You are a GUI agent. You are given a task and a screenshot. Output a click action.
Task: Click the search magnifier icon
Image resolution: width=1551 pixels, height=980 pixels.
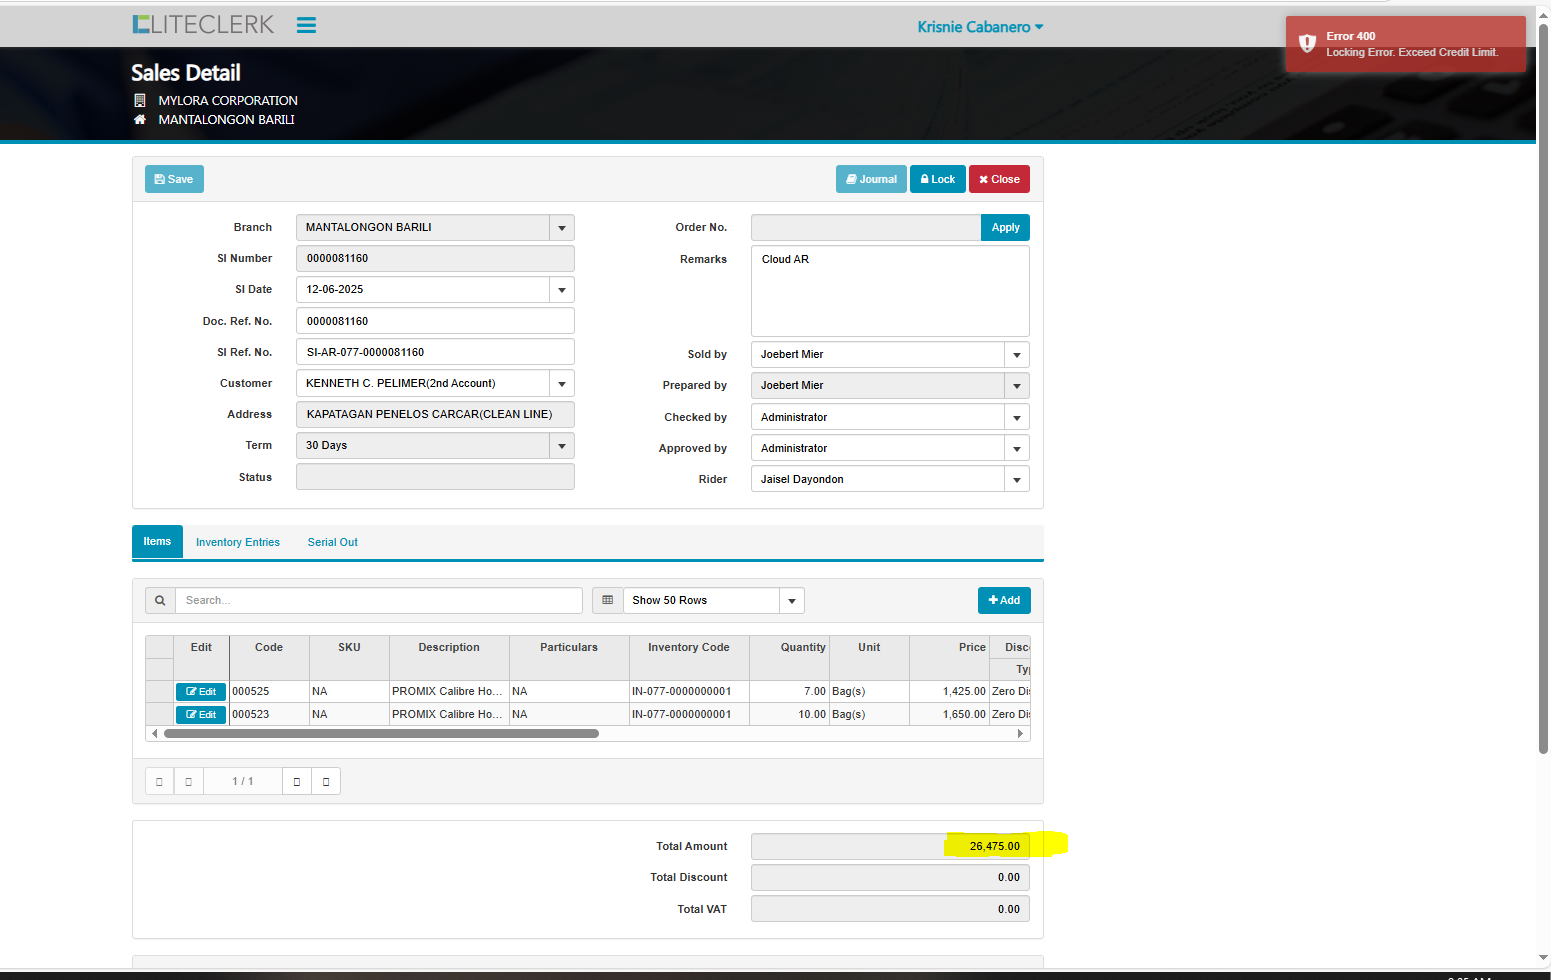[x=160, y=600]
